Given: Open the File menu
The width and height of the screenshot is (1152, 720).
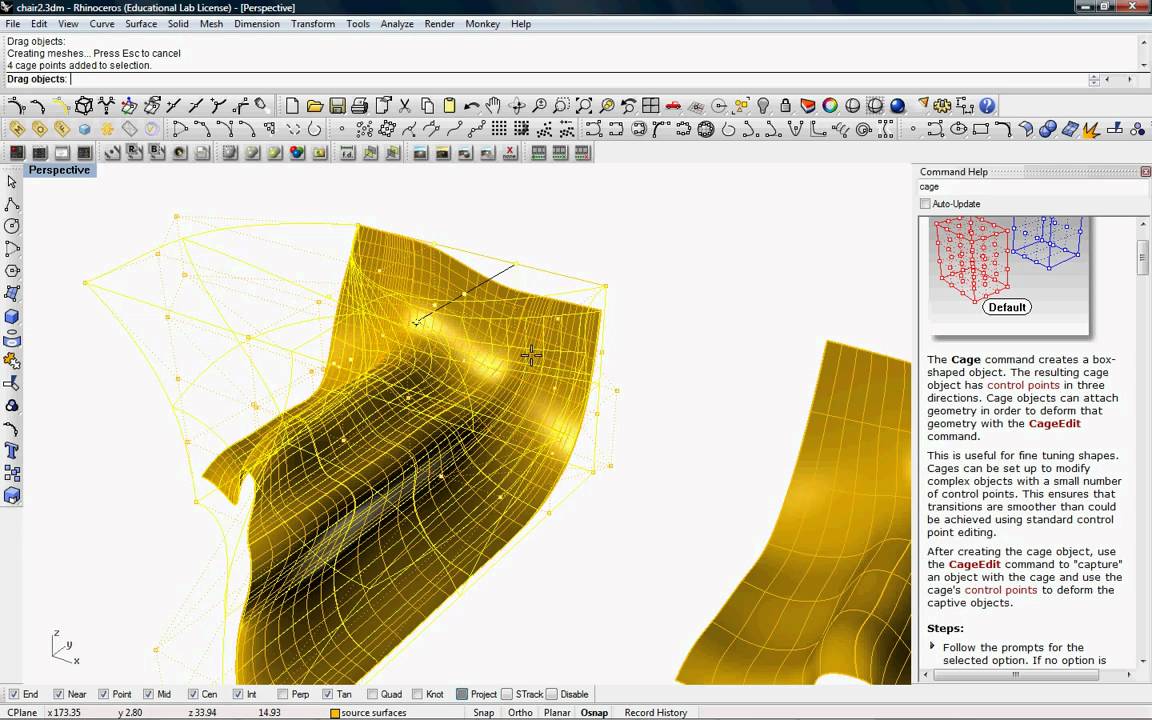Looking at the screenshot, I should 12,24.
